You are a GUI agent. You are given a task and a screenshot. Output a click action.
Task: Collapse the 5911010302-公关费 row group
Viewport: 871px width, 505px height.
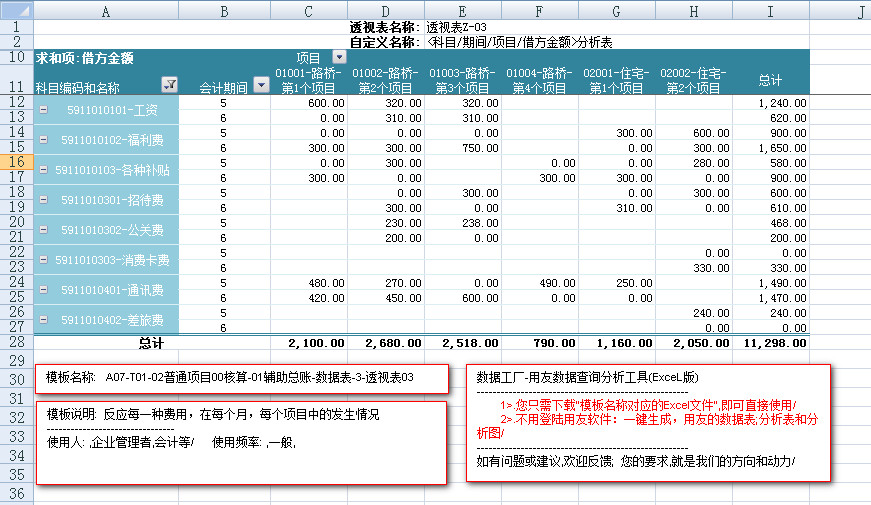[43, 230]
